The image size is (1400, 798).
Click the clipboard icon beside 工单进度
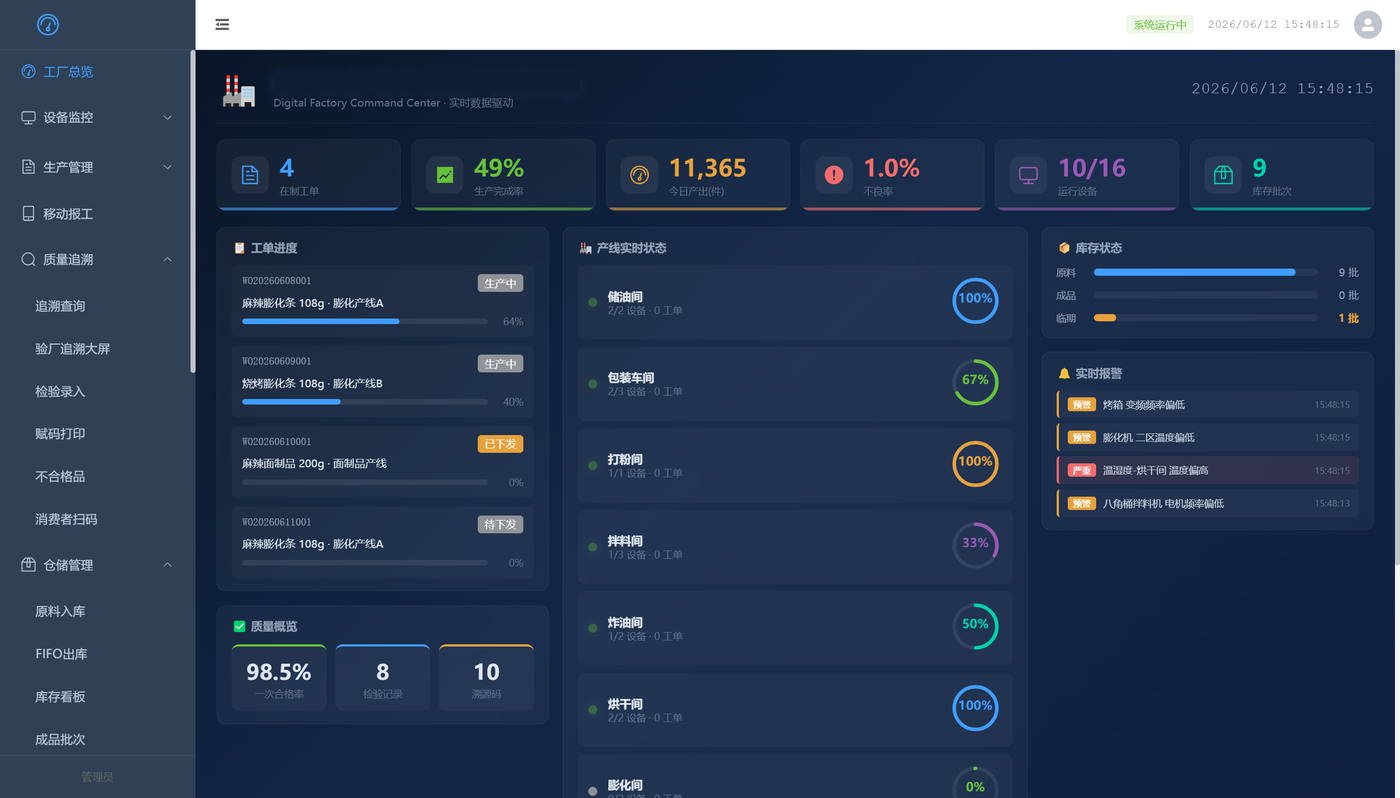click(239, 248)
